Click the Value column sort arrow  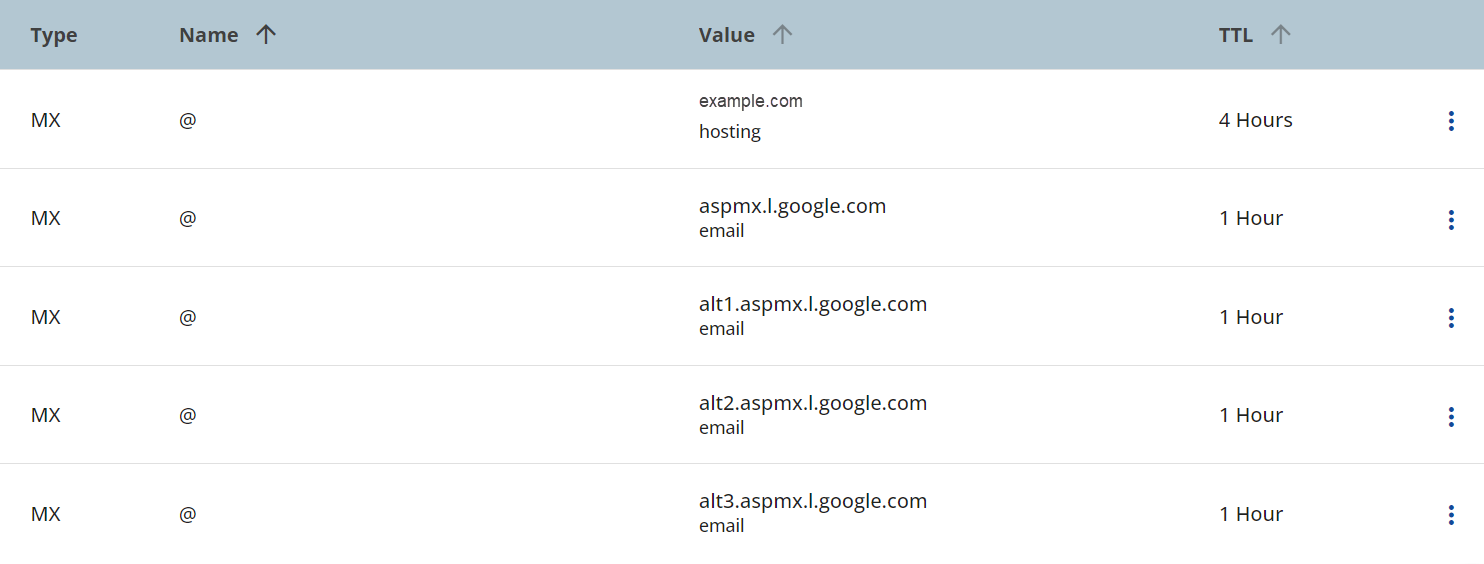782,35
